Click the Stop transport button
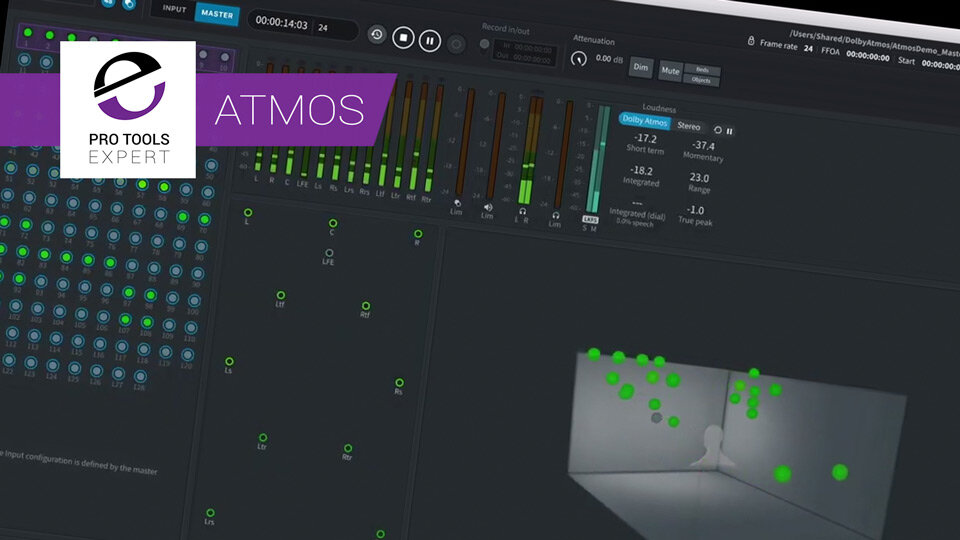 403,38
